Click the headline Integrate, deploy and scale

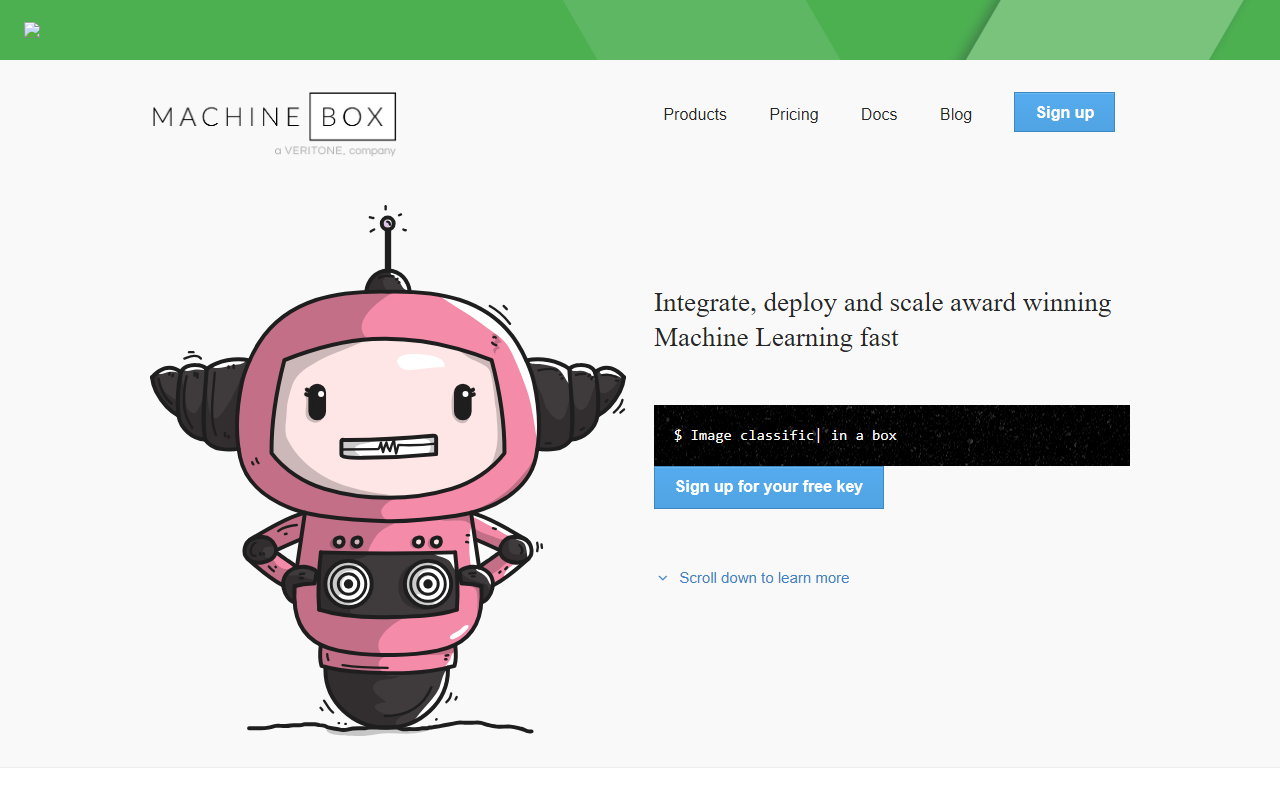[x=883, y=320]
